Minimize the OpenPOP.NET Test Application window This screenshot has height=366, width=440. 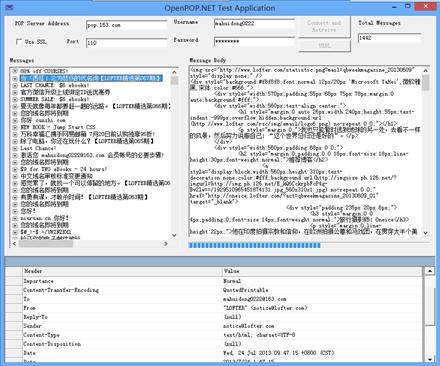tap(395, 6)
